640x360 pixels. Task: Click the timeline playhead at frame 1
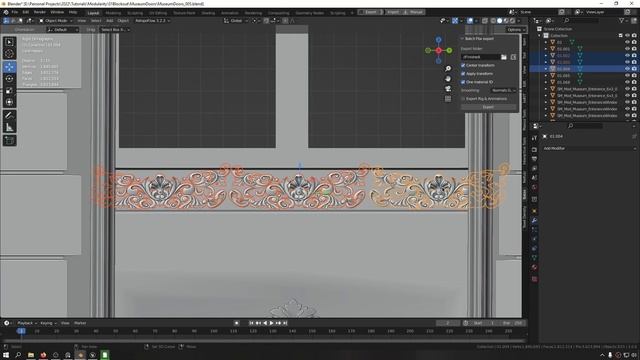pos(21,331)
